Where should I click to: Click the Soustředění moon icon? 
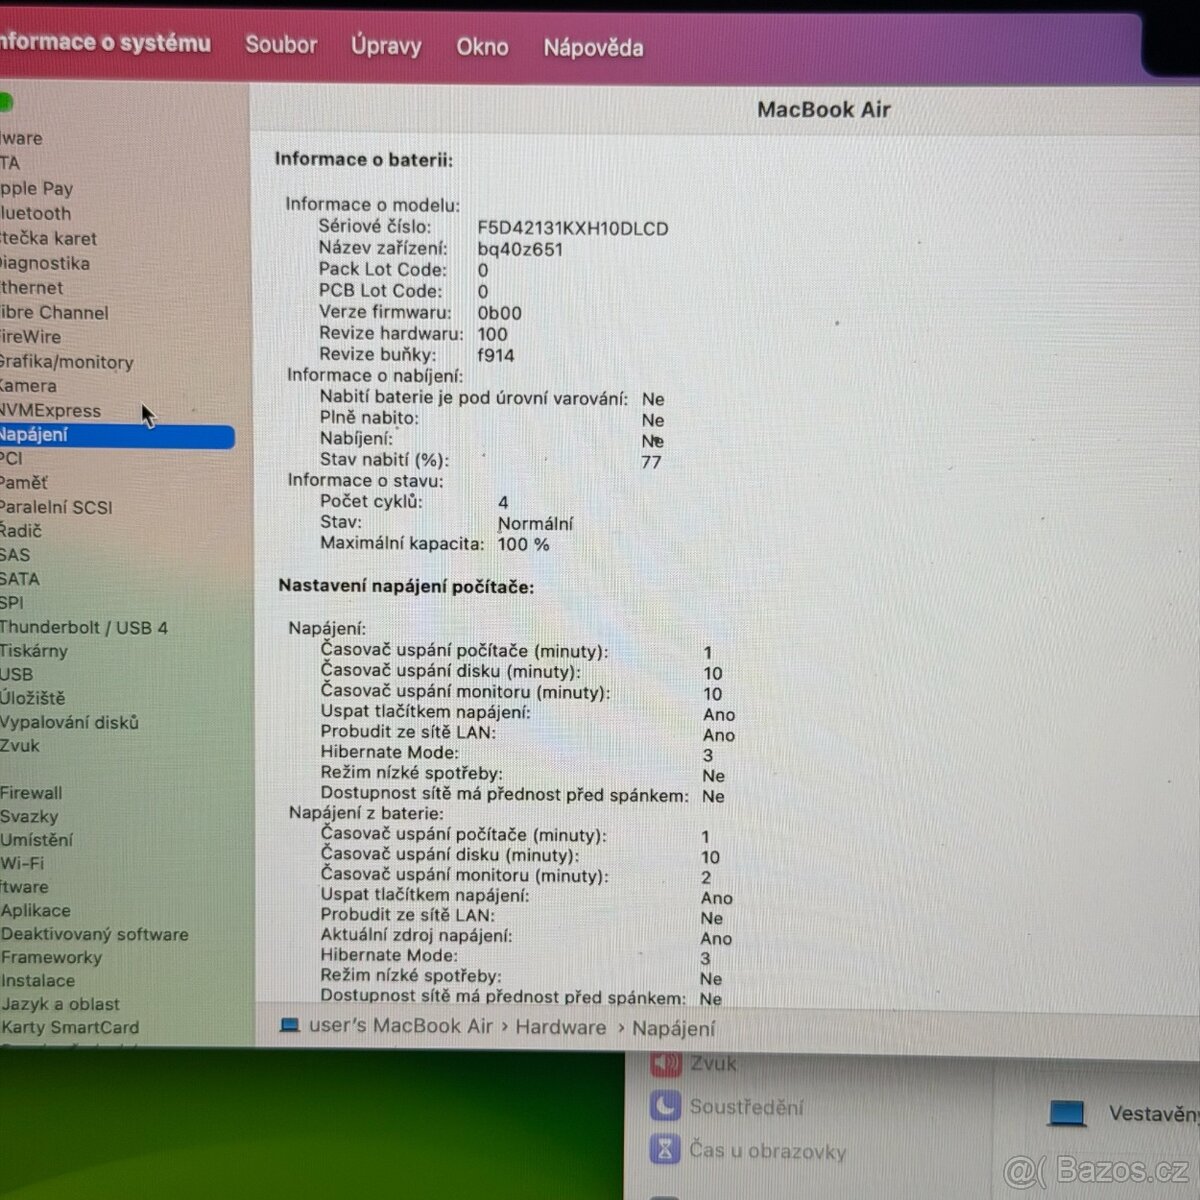665,1107
